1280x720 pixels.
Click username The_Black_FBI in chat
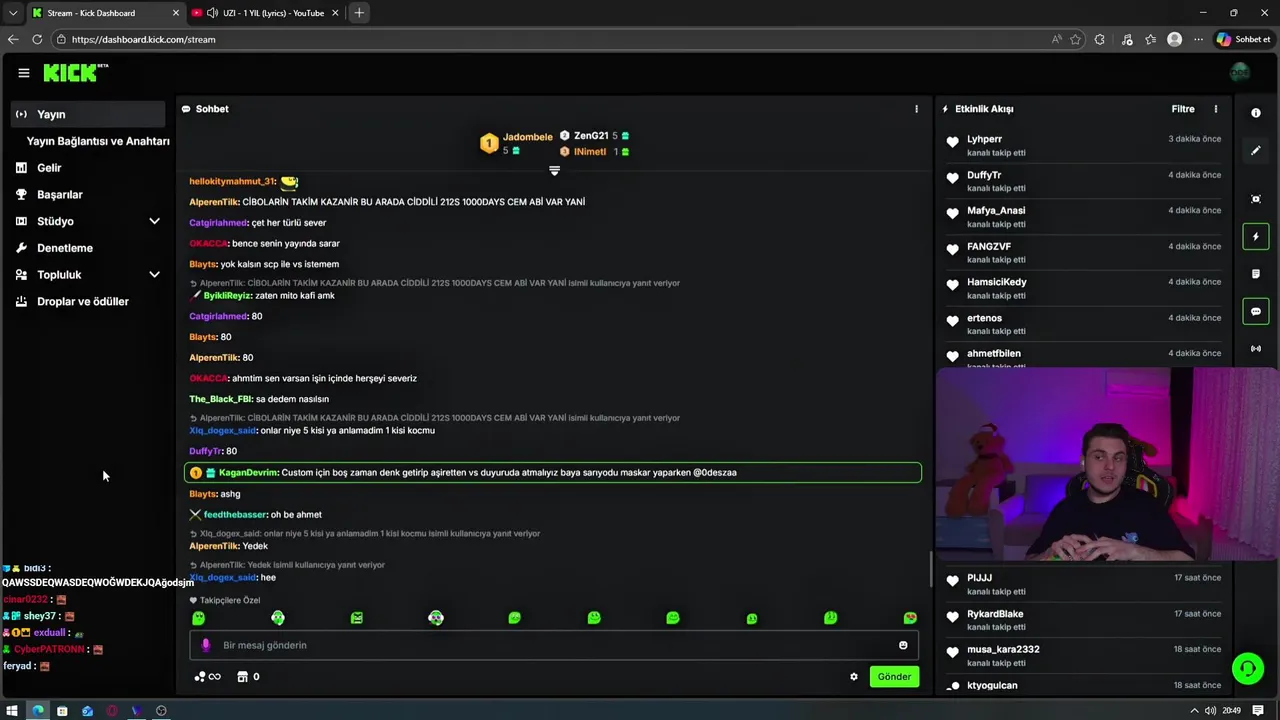pos(221,399)
